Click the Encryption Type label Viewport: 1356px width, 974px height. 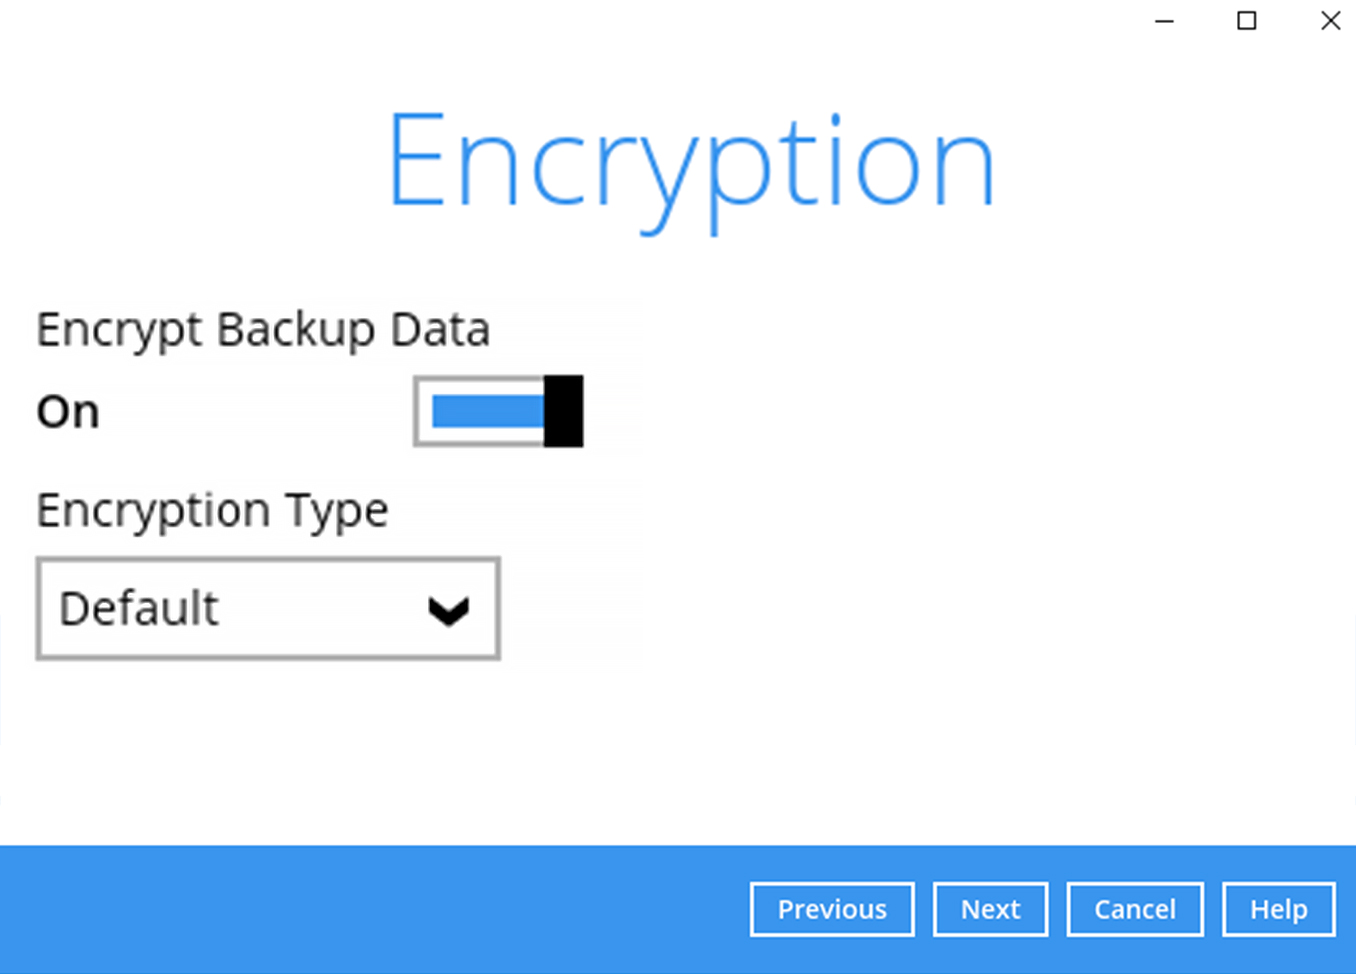212,510
